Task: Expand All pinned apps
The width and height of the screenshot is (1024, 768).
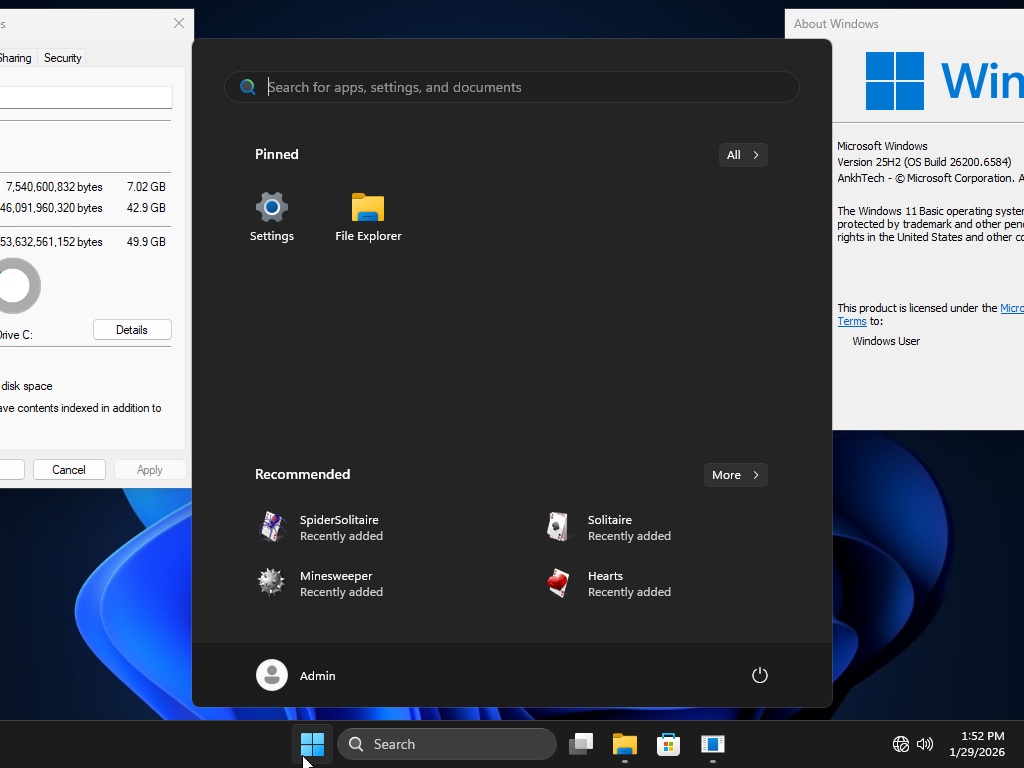Action: [743, 154]
